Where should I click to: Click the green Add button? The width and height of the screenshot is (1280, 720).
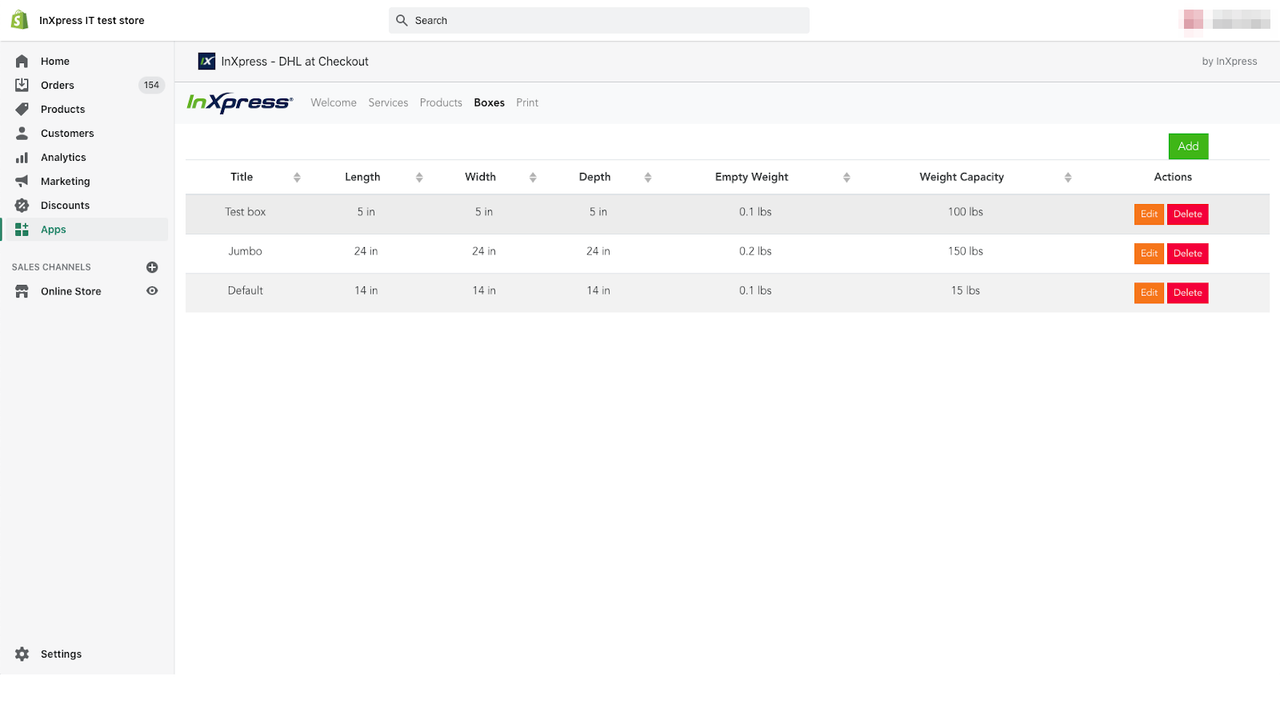(1188, 146)
